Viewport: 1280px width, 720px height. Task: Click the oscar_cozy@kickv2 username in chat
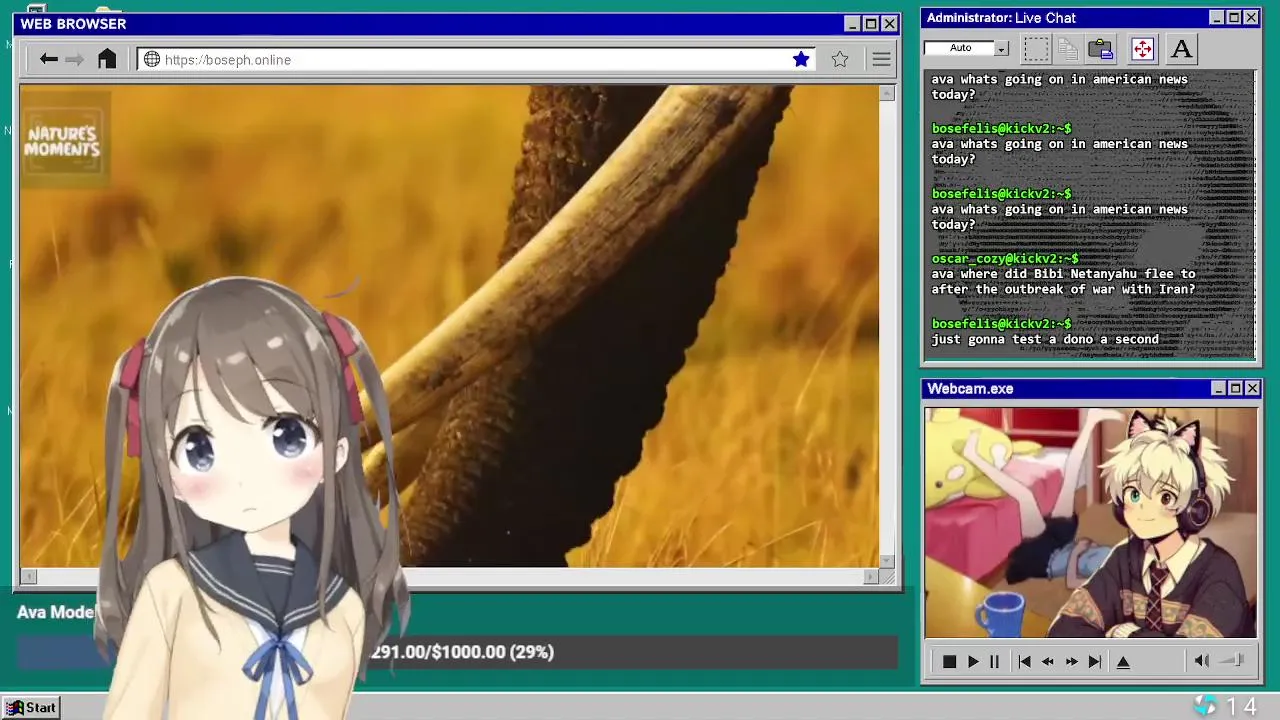coord(1005,258)
